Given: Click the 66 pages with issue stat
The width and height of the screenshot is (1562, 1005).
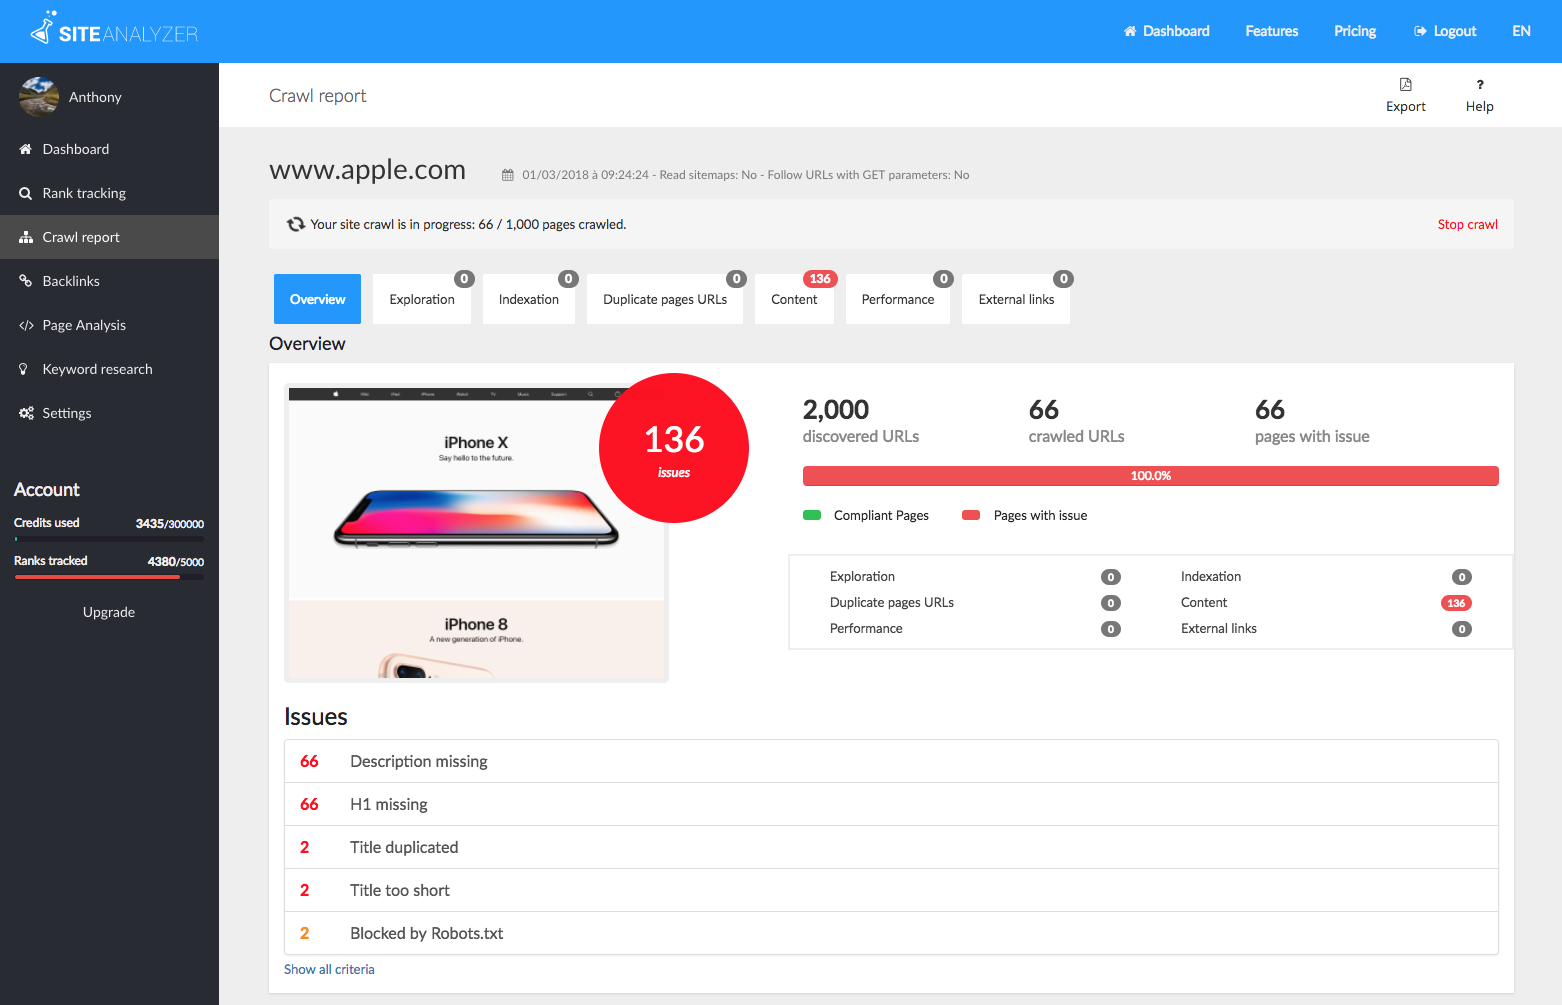Looking at the screenshot, I should pyautogui.click(x=1312, y=421).
